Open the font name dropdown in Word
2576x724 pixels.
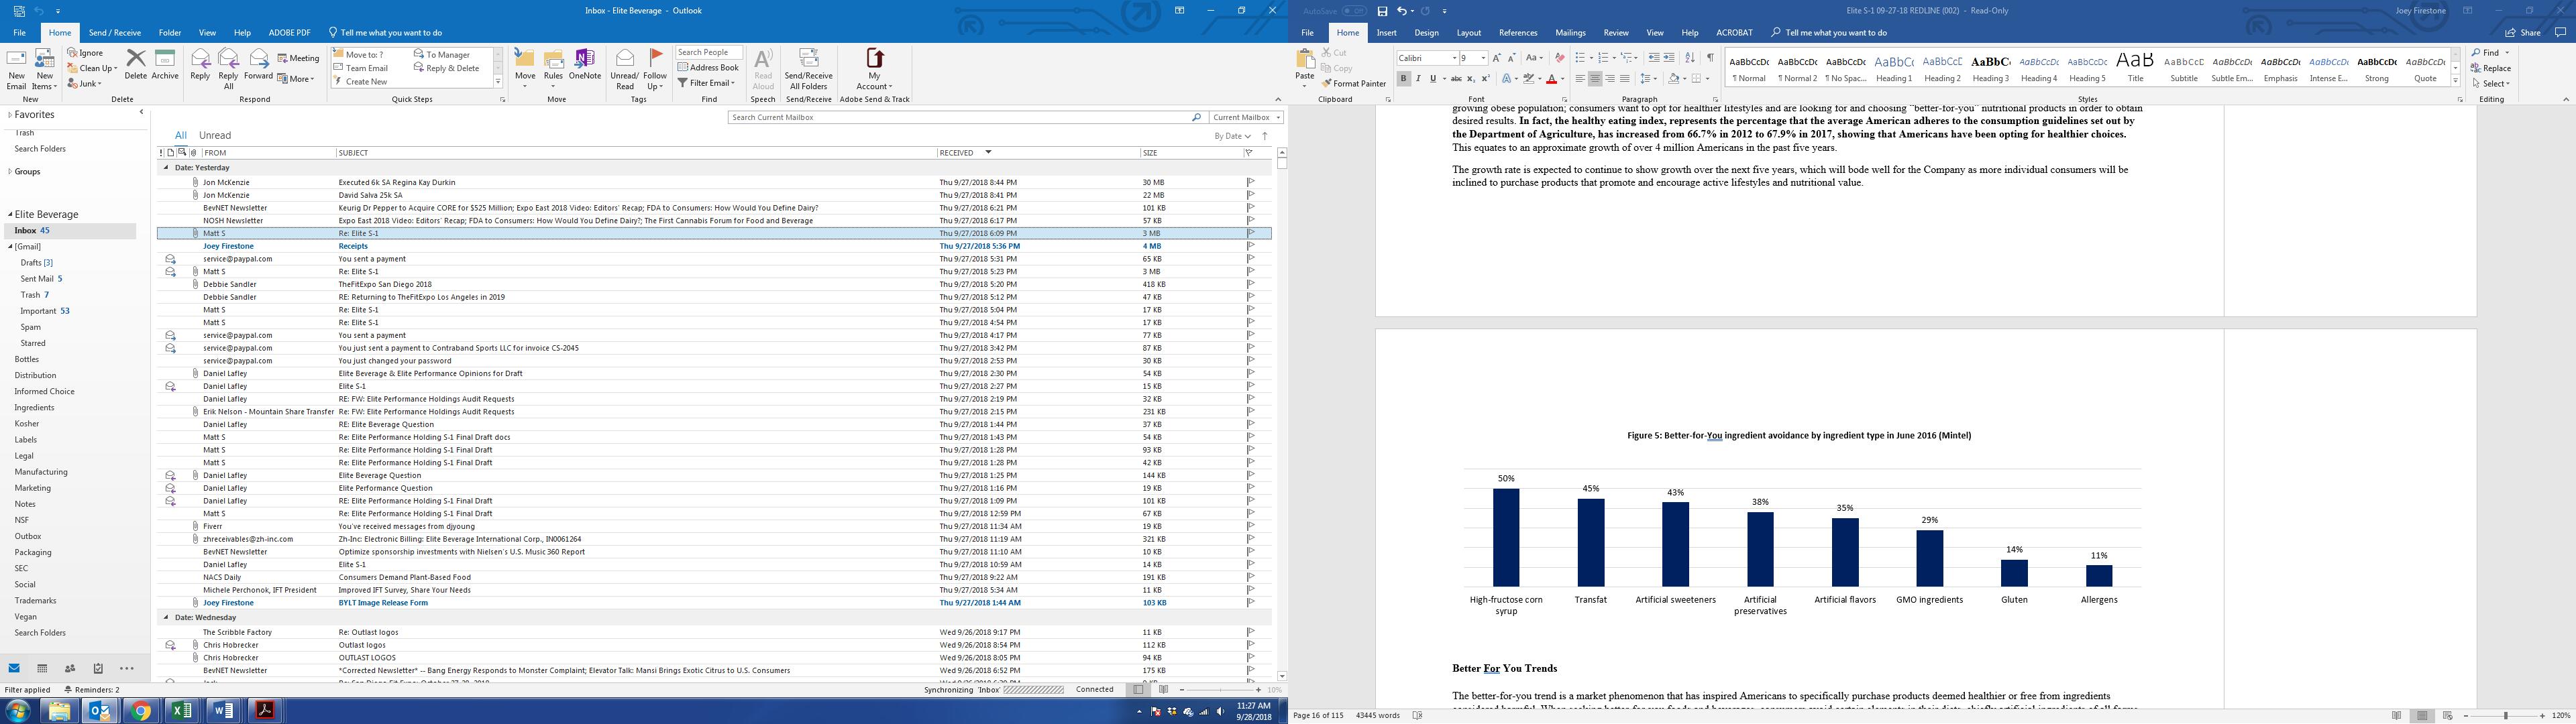pos(1454,58)
